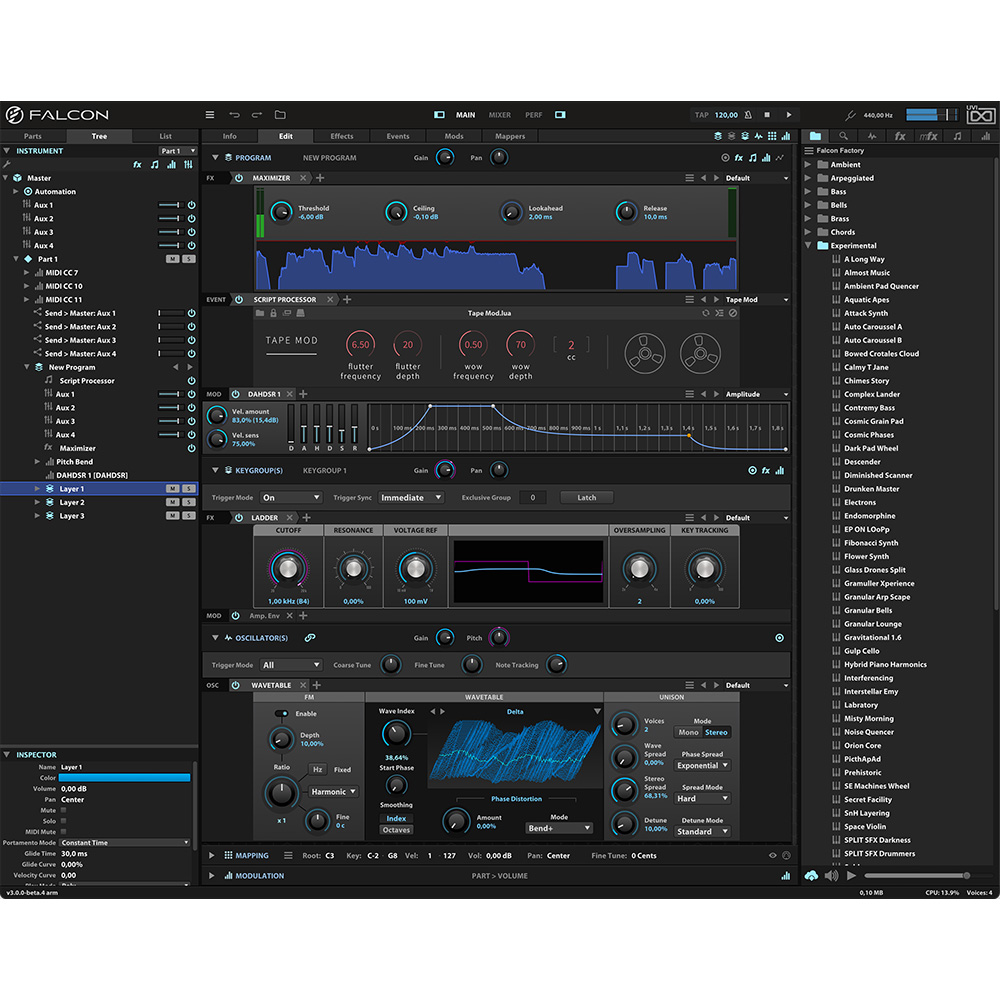Enable the FM oscillator switch
Viewport: 1000px width, 1000px height.
click(282, 714)
